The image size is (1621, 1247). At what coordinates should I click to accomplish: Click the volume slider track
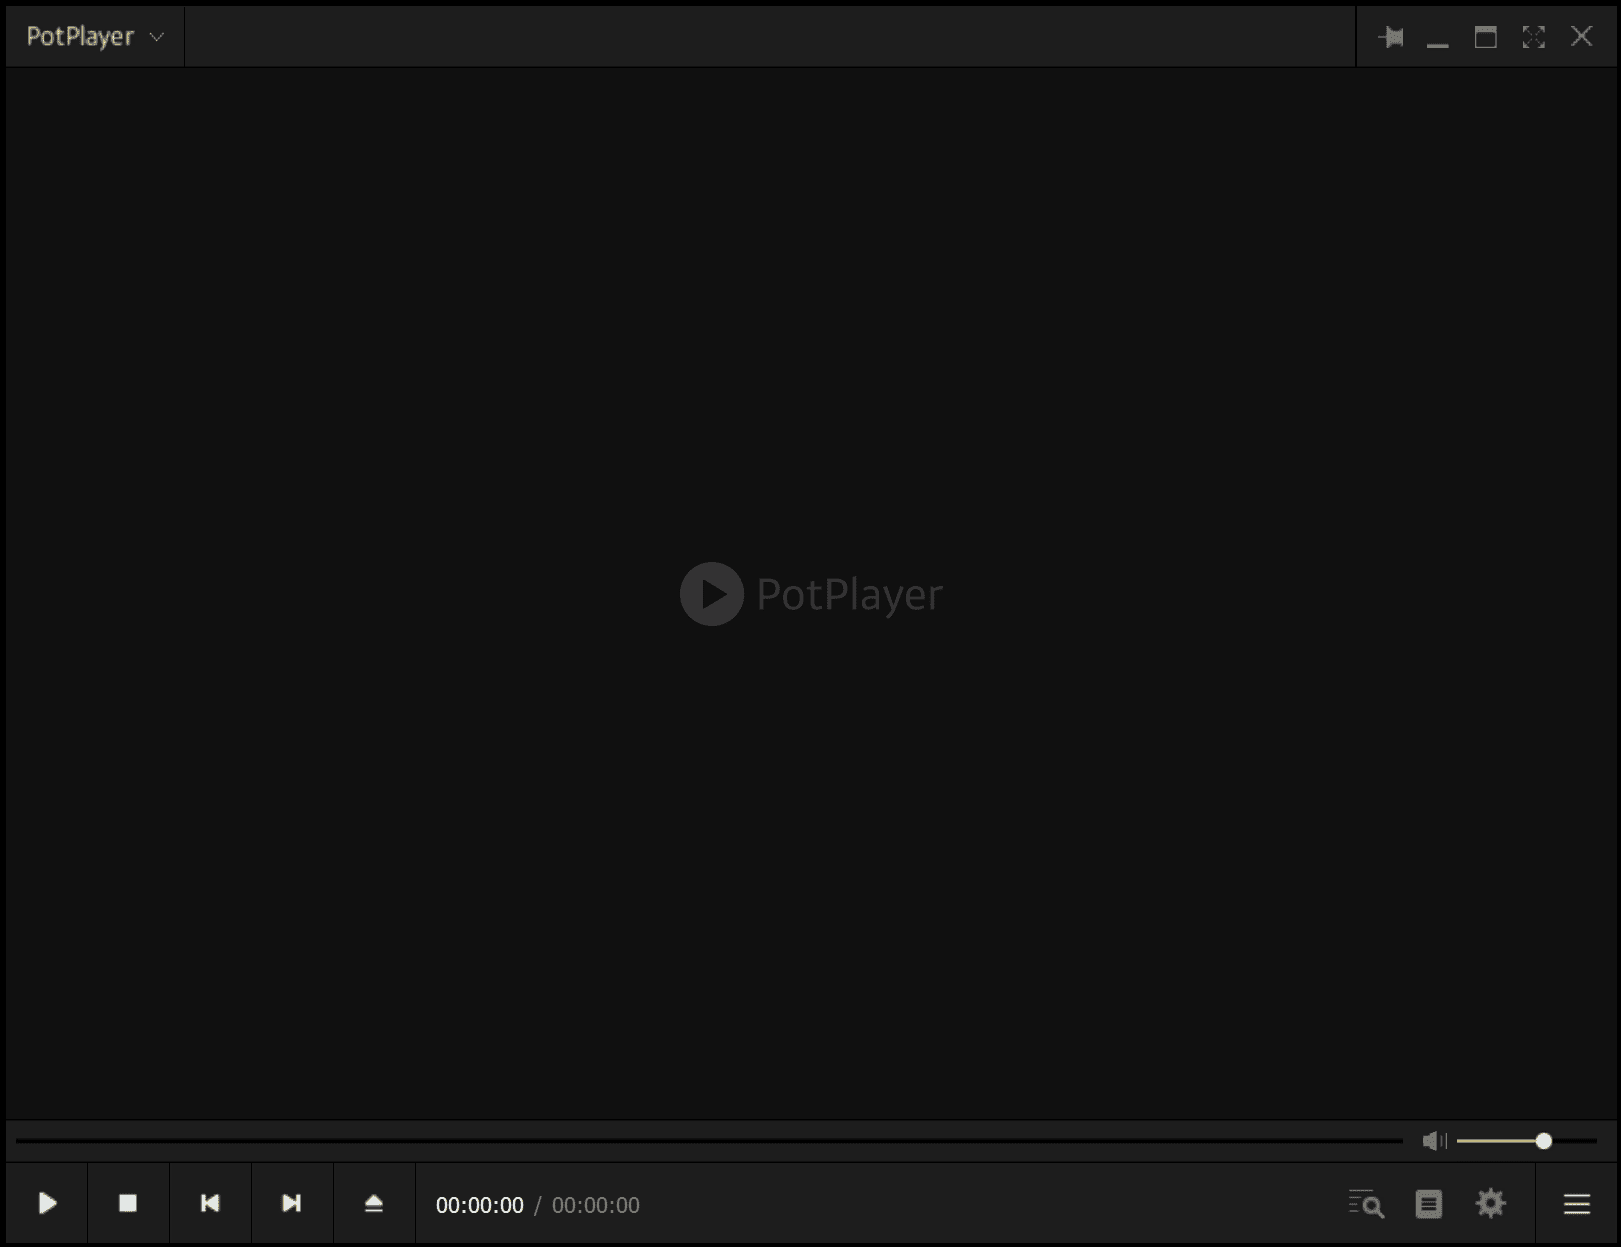pyautogui.click(x=1526, y=1141)
